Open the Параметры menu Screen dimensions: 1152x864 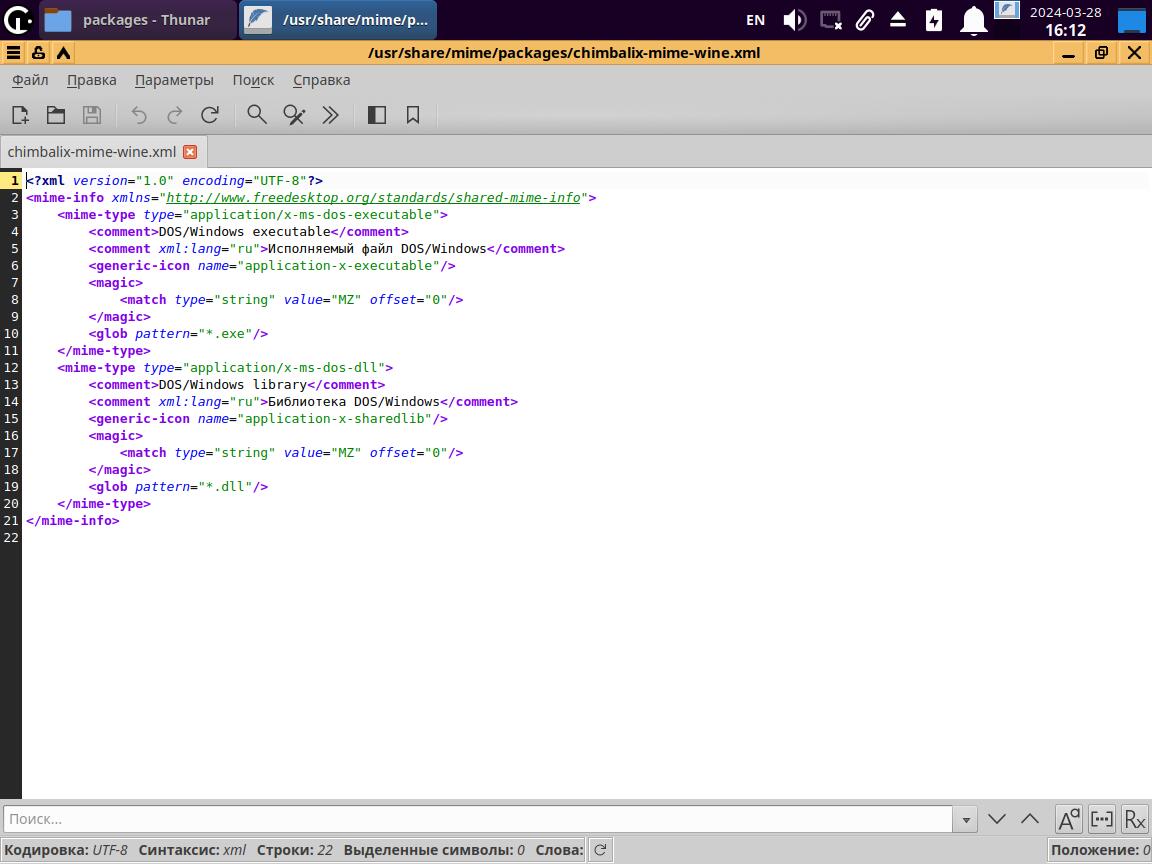[174, 80]
